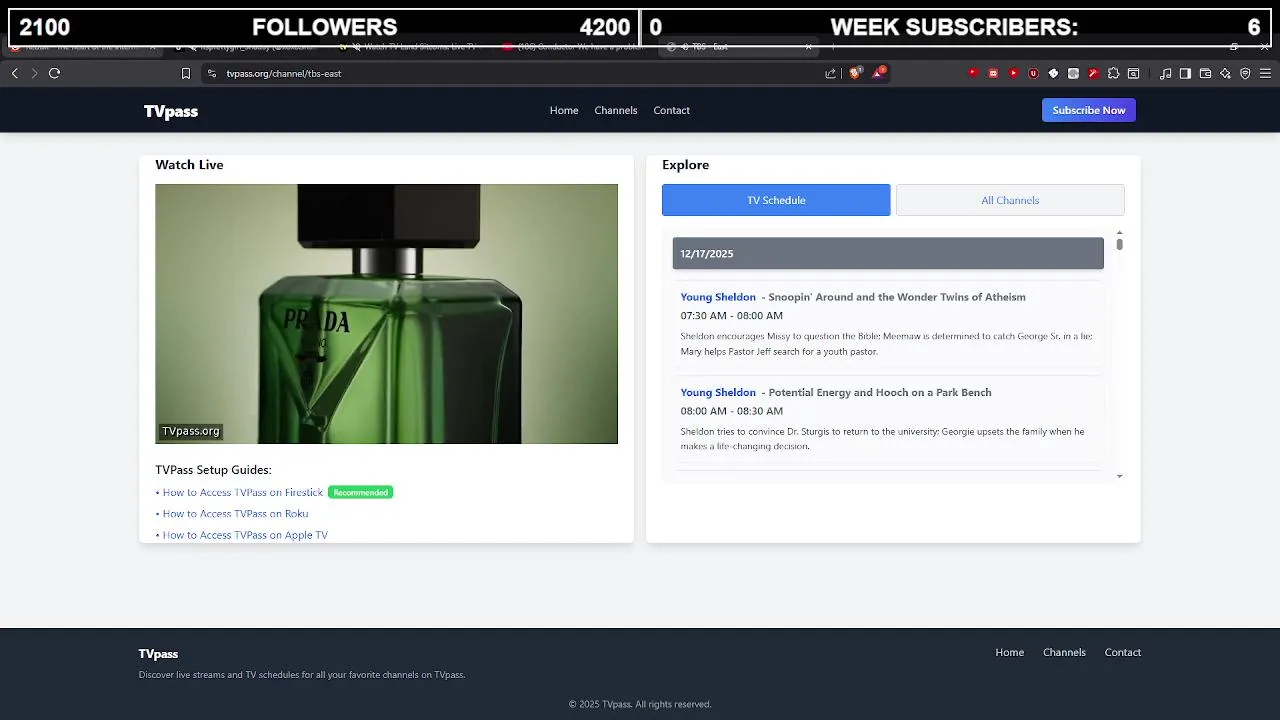Click the 08:00 AM - 08:30 AM time
Viewport: 1280px width, 720px height.
[x=732, y=411]
